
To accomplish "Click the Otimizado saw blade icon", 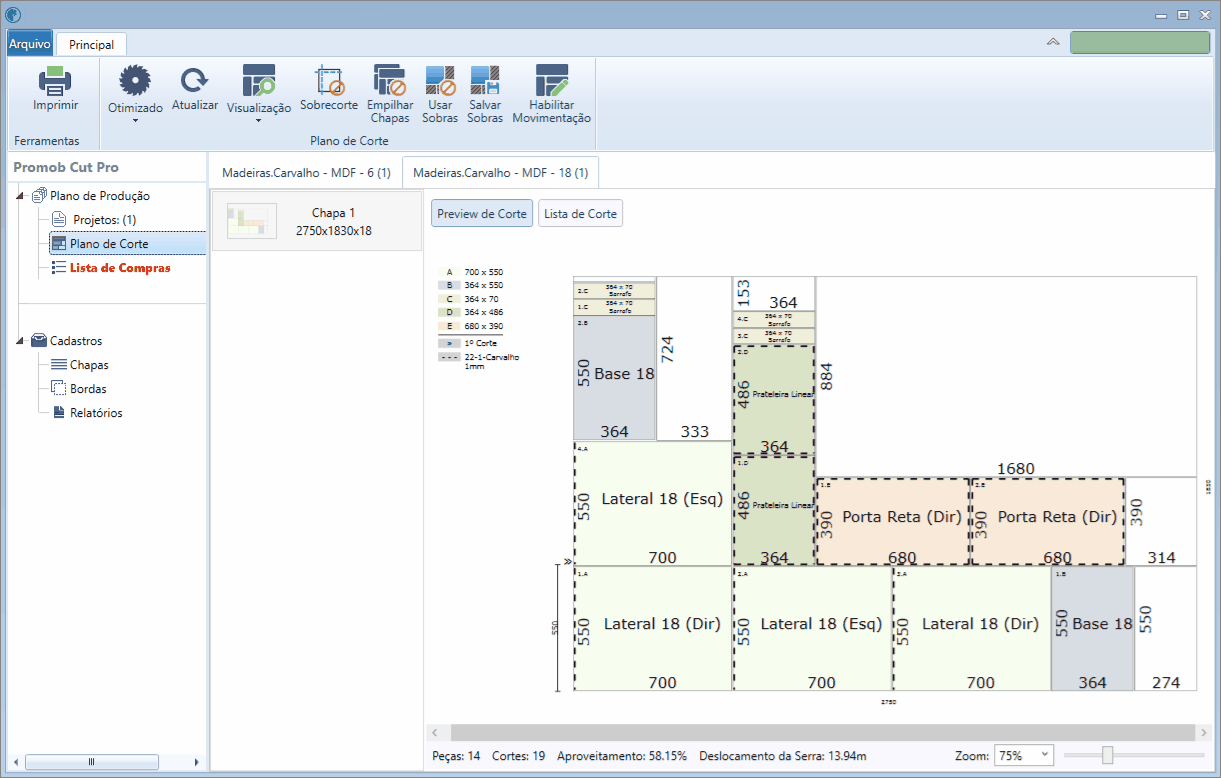I will point(134,81).
